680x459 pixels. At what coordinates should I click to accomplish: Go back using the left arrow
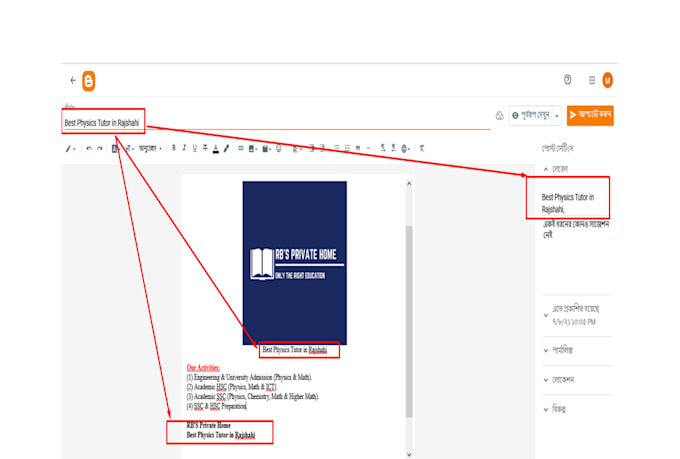coord(73,80)
